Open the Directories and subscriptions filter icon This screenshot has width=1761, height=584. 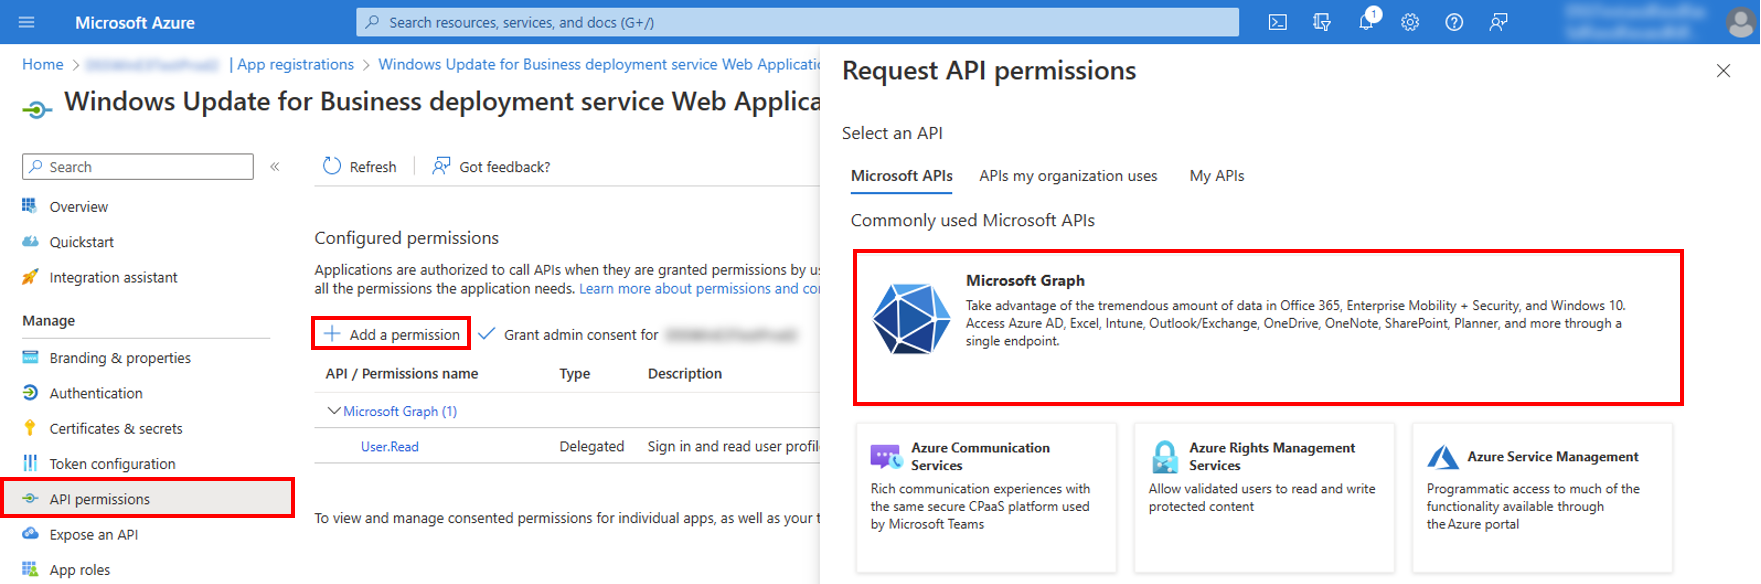point(1322,22)
